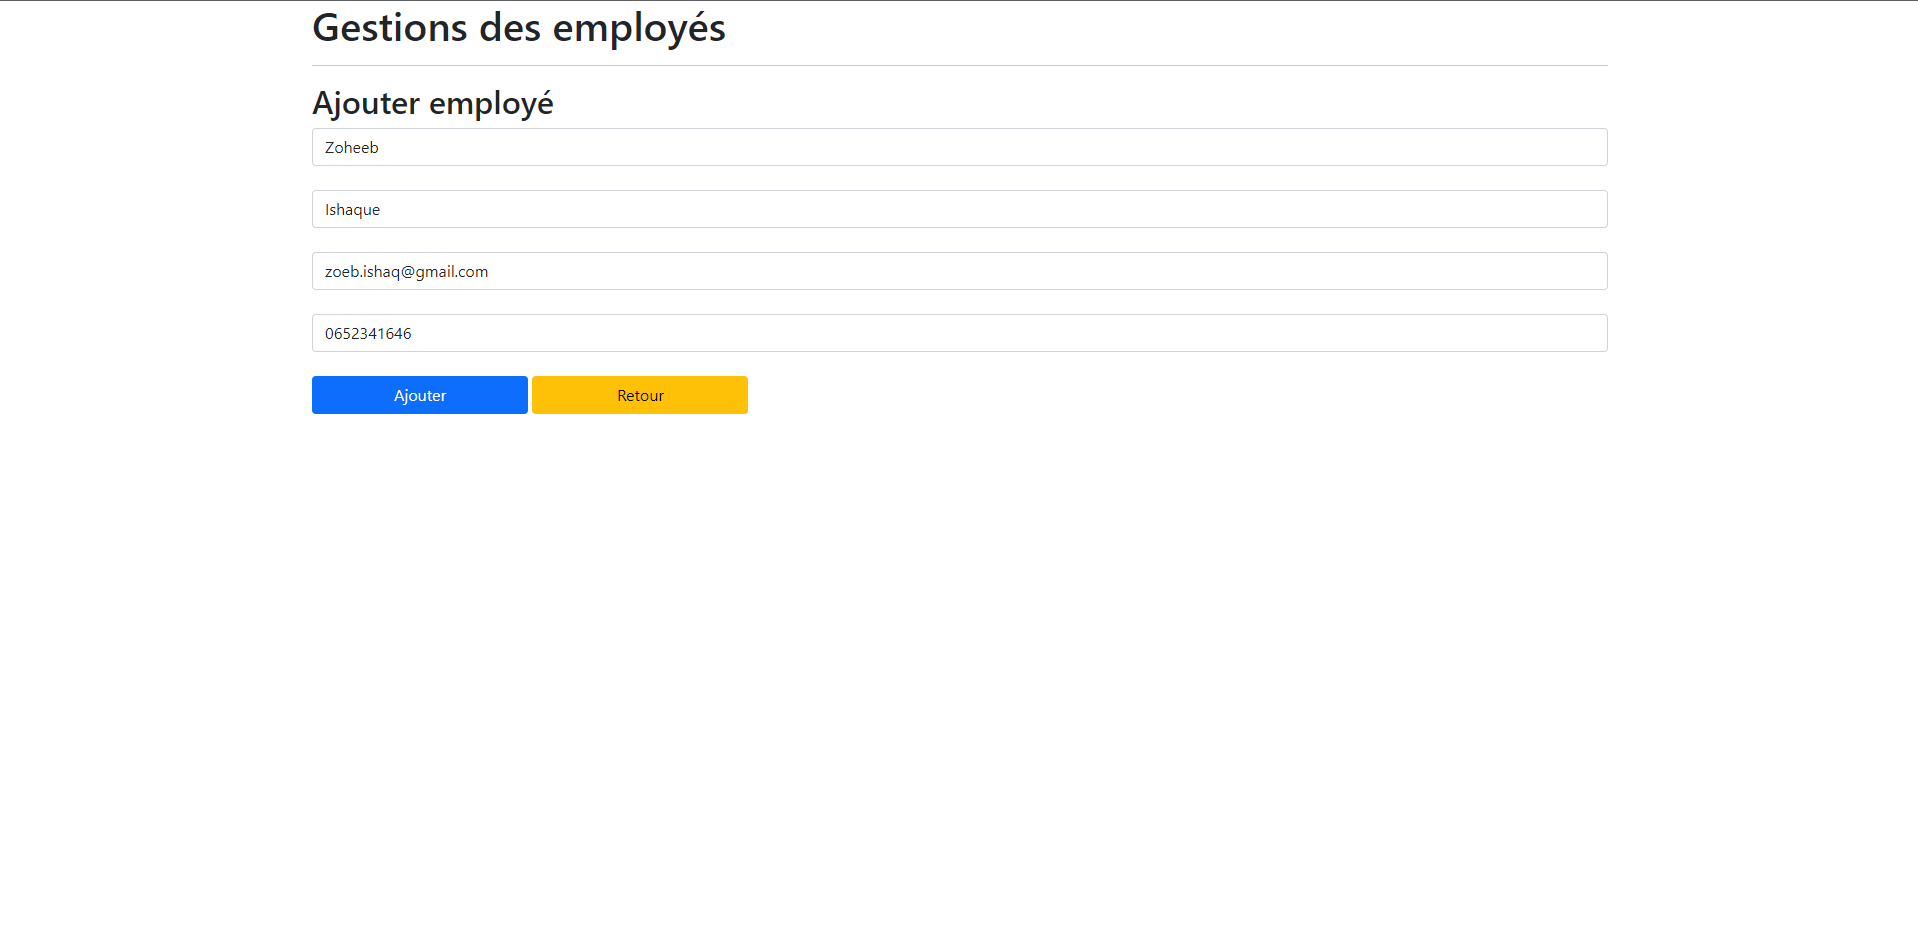1918x937 pixels.
Task: Focus the phone number field 0652341646
Action: [x=959, y=333]
